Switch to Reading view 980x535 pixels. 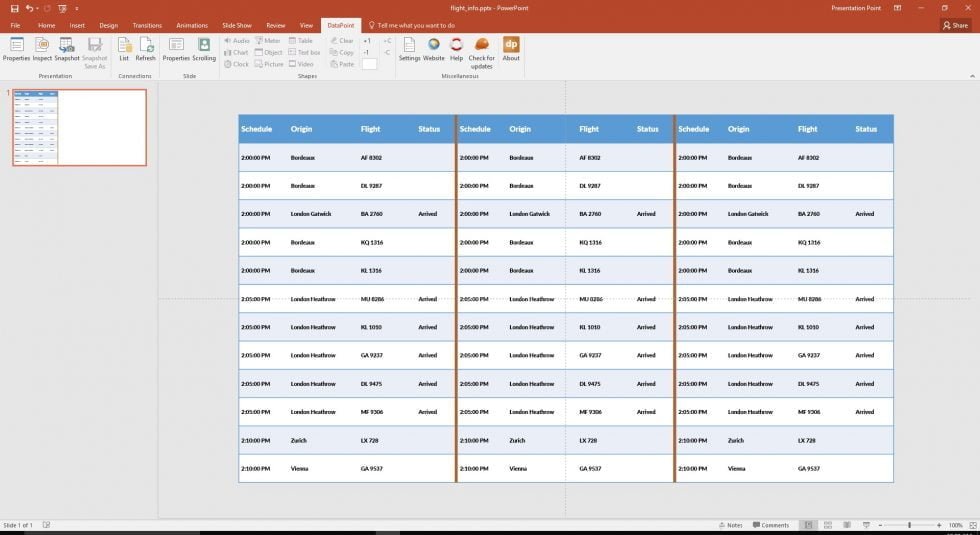click(847, 526)
